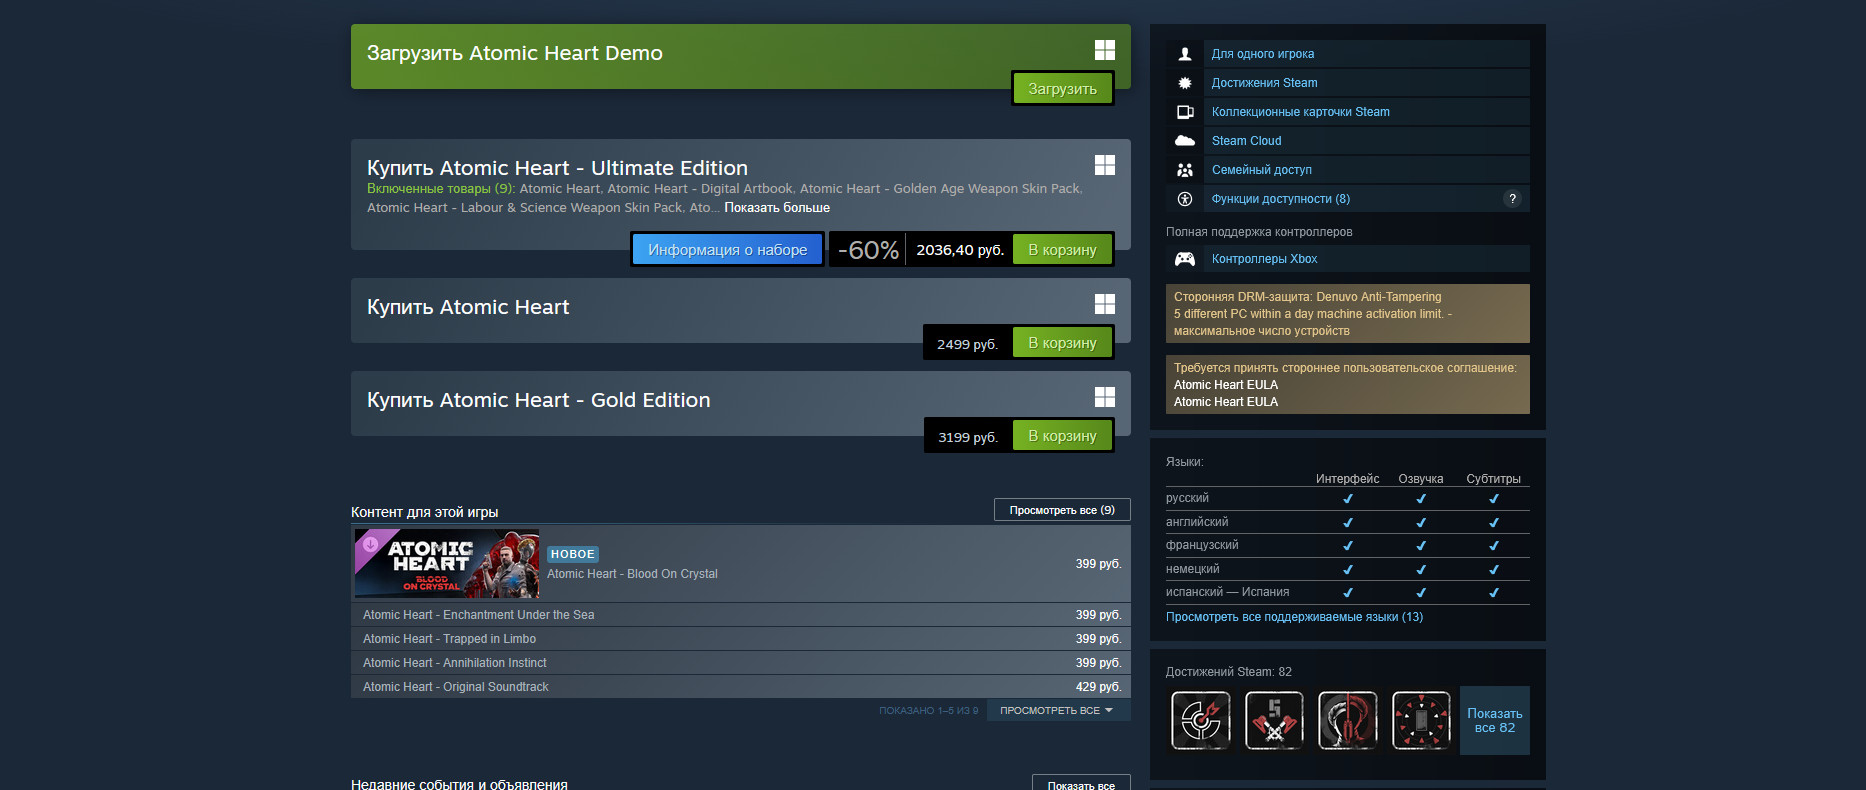
Task: Click Коллекционные карточки Steam link
Action: 1300,112
